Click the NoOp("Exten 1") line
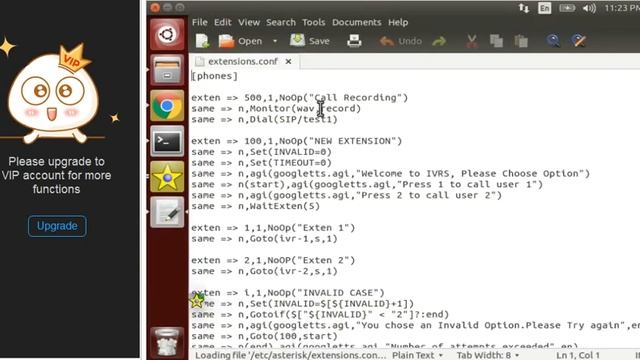The height and width of the screenshot is (360, 640). (273, 227)
